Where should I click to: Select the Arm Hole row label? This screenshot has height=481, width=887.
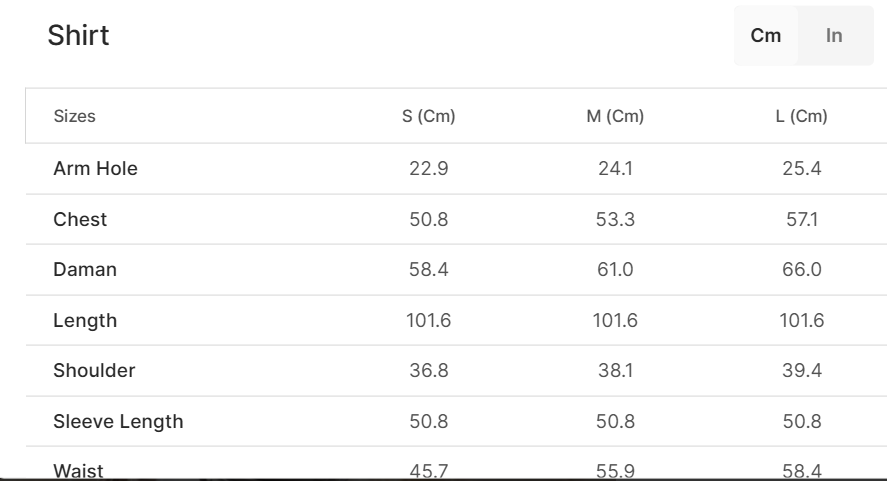pos(95,169)
